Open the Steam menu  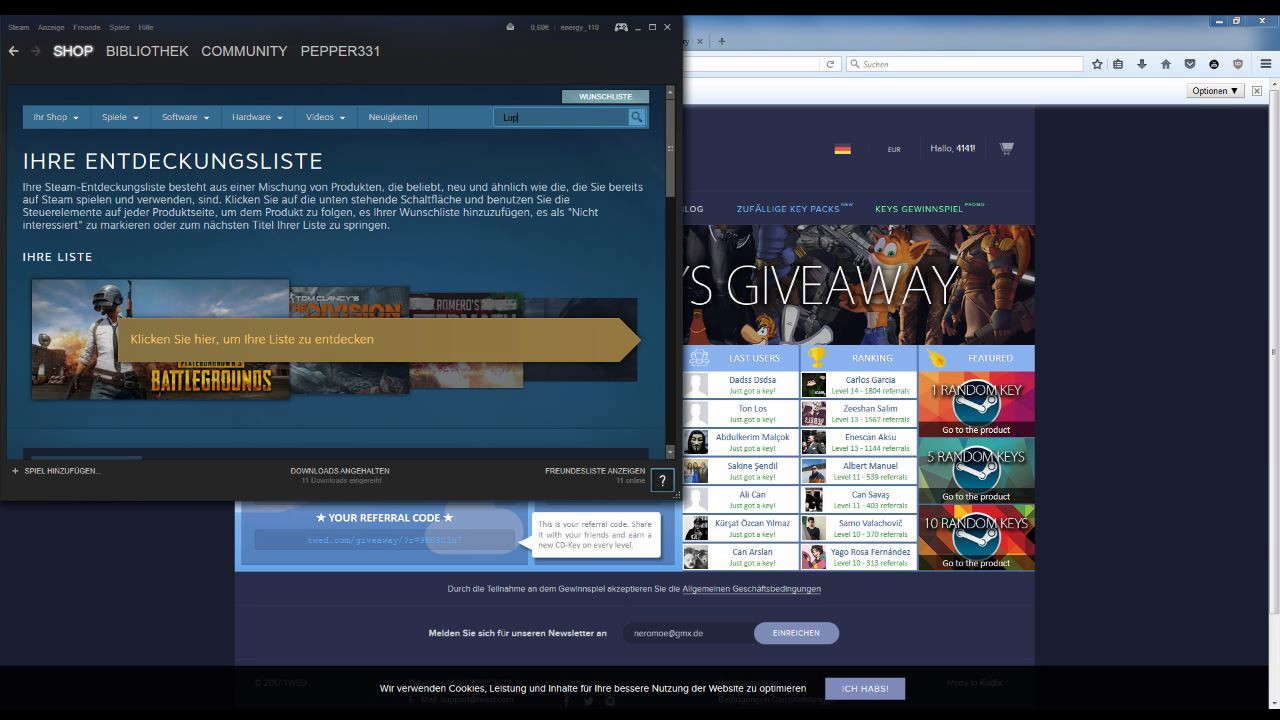coord(18,27)
